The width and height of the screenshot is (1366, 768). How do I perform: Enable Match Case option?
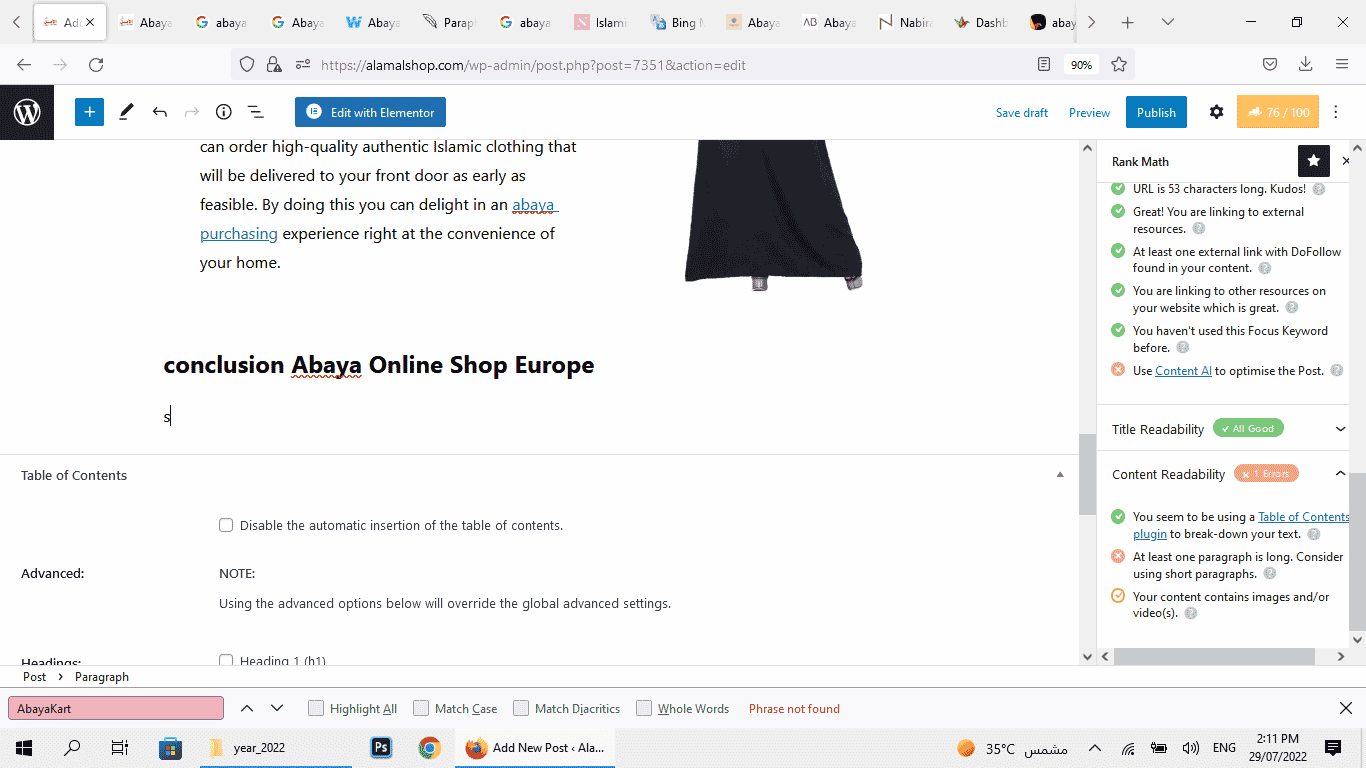[x=421, y=708]
